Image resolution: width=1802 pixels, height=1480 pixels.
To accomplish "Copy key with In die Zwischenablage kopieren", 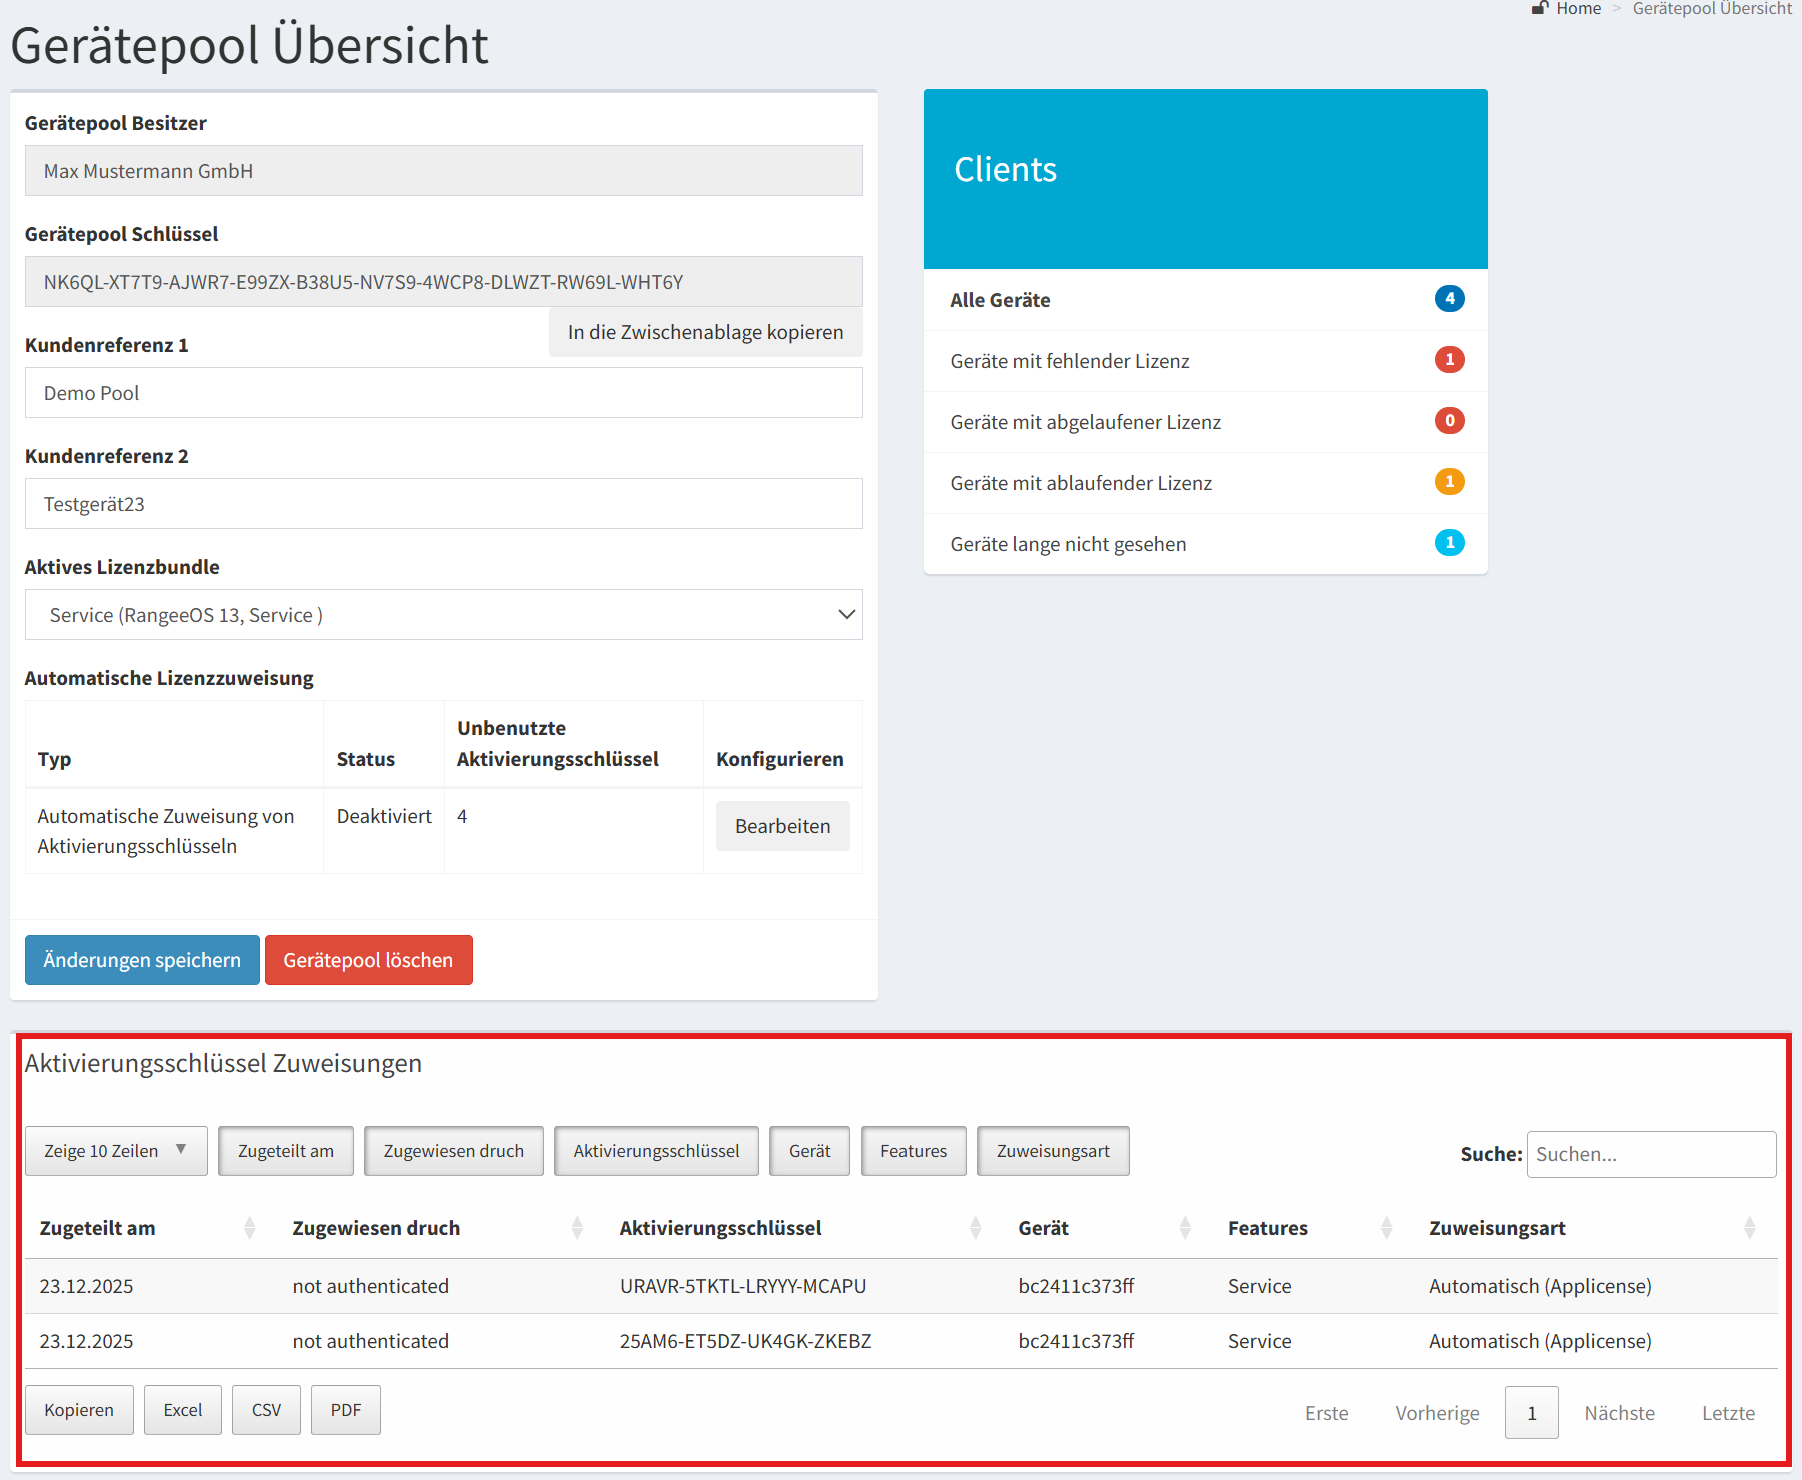I will pyautogui.click(x=705, y=332).
